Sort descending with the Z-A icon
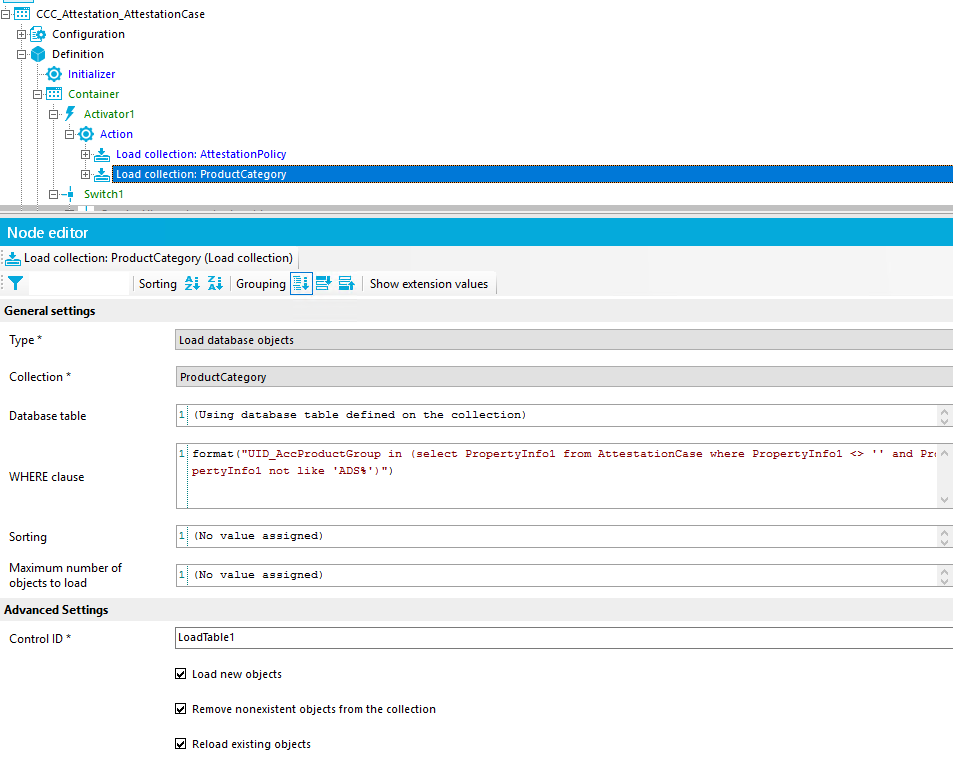Viewport: 953px width, 775px height. point(215,283)
